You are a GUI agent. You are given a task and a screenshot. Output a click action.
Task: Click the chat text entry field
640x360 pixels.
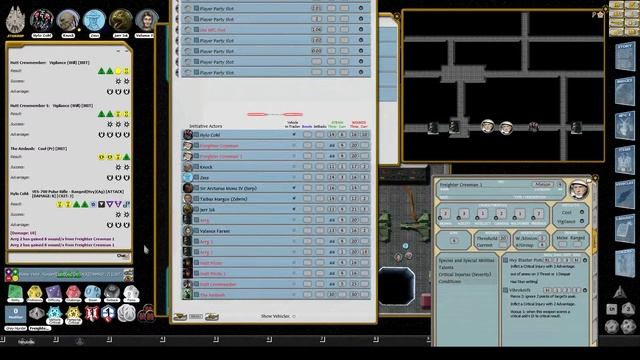(61, 257)
